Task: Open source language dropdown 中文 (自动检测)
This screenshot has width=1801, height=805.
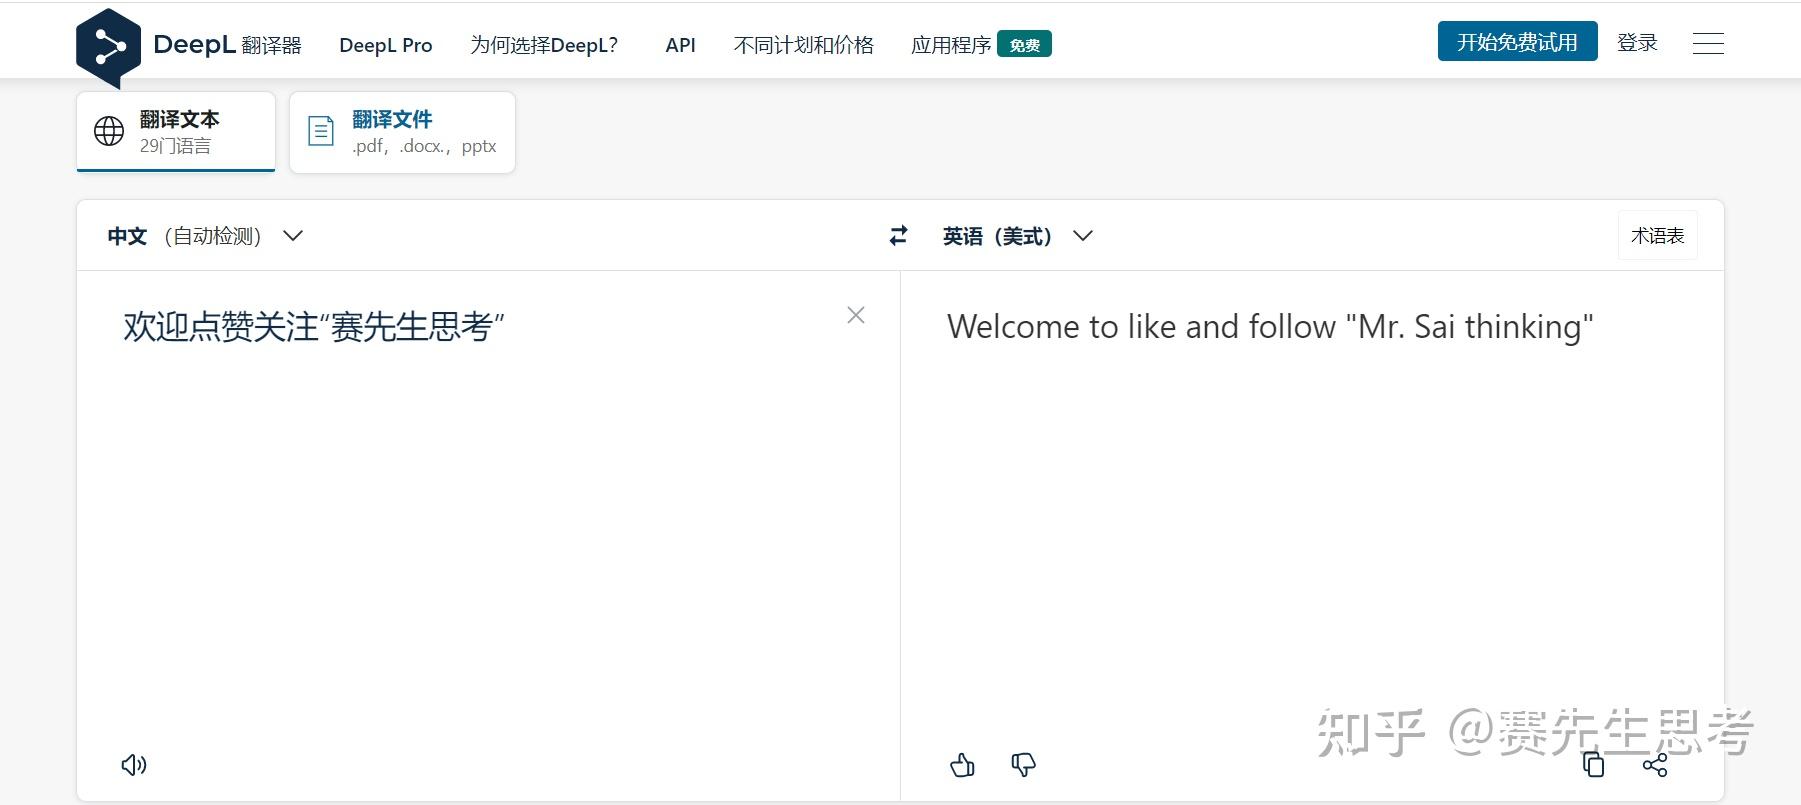Action: 205,236
